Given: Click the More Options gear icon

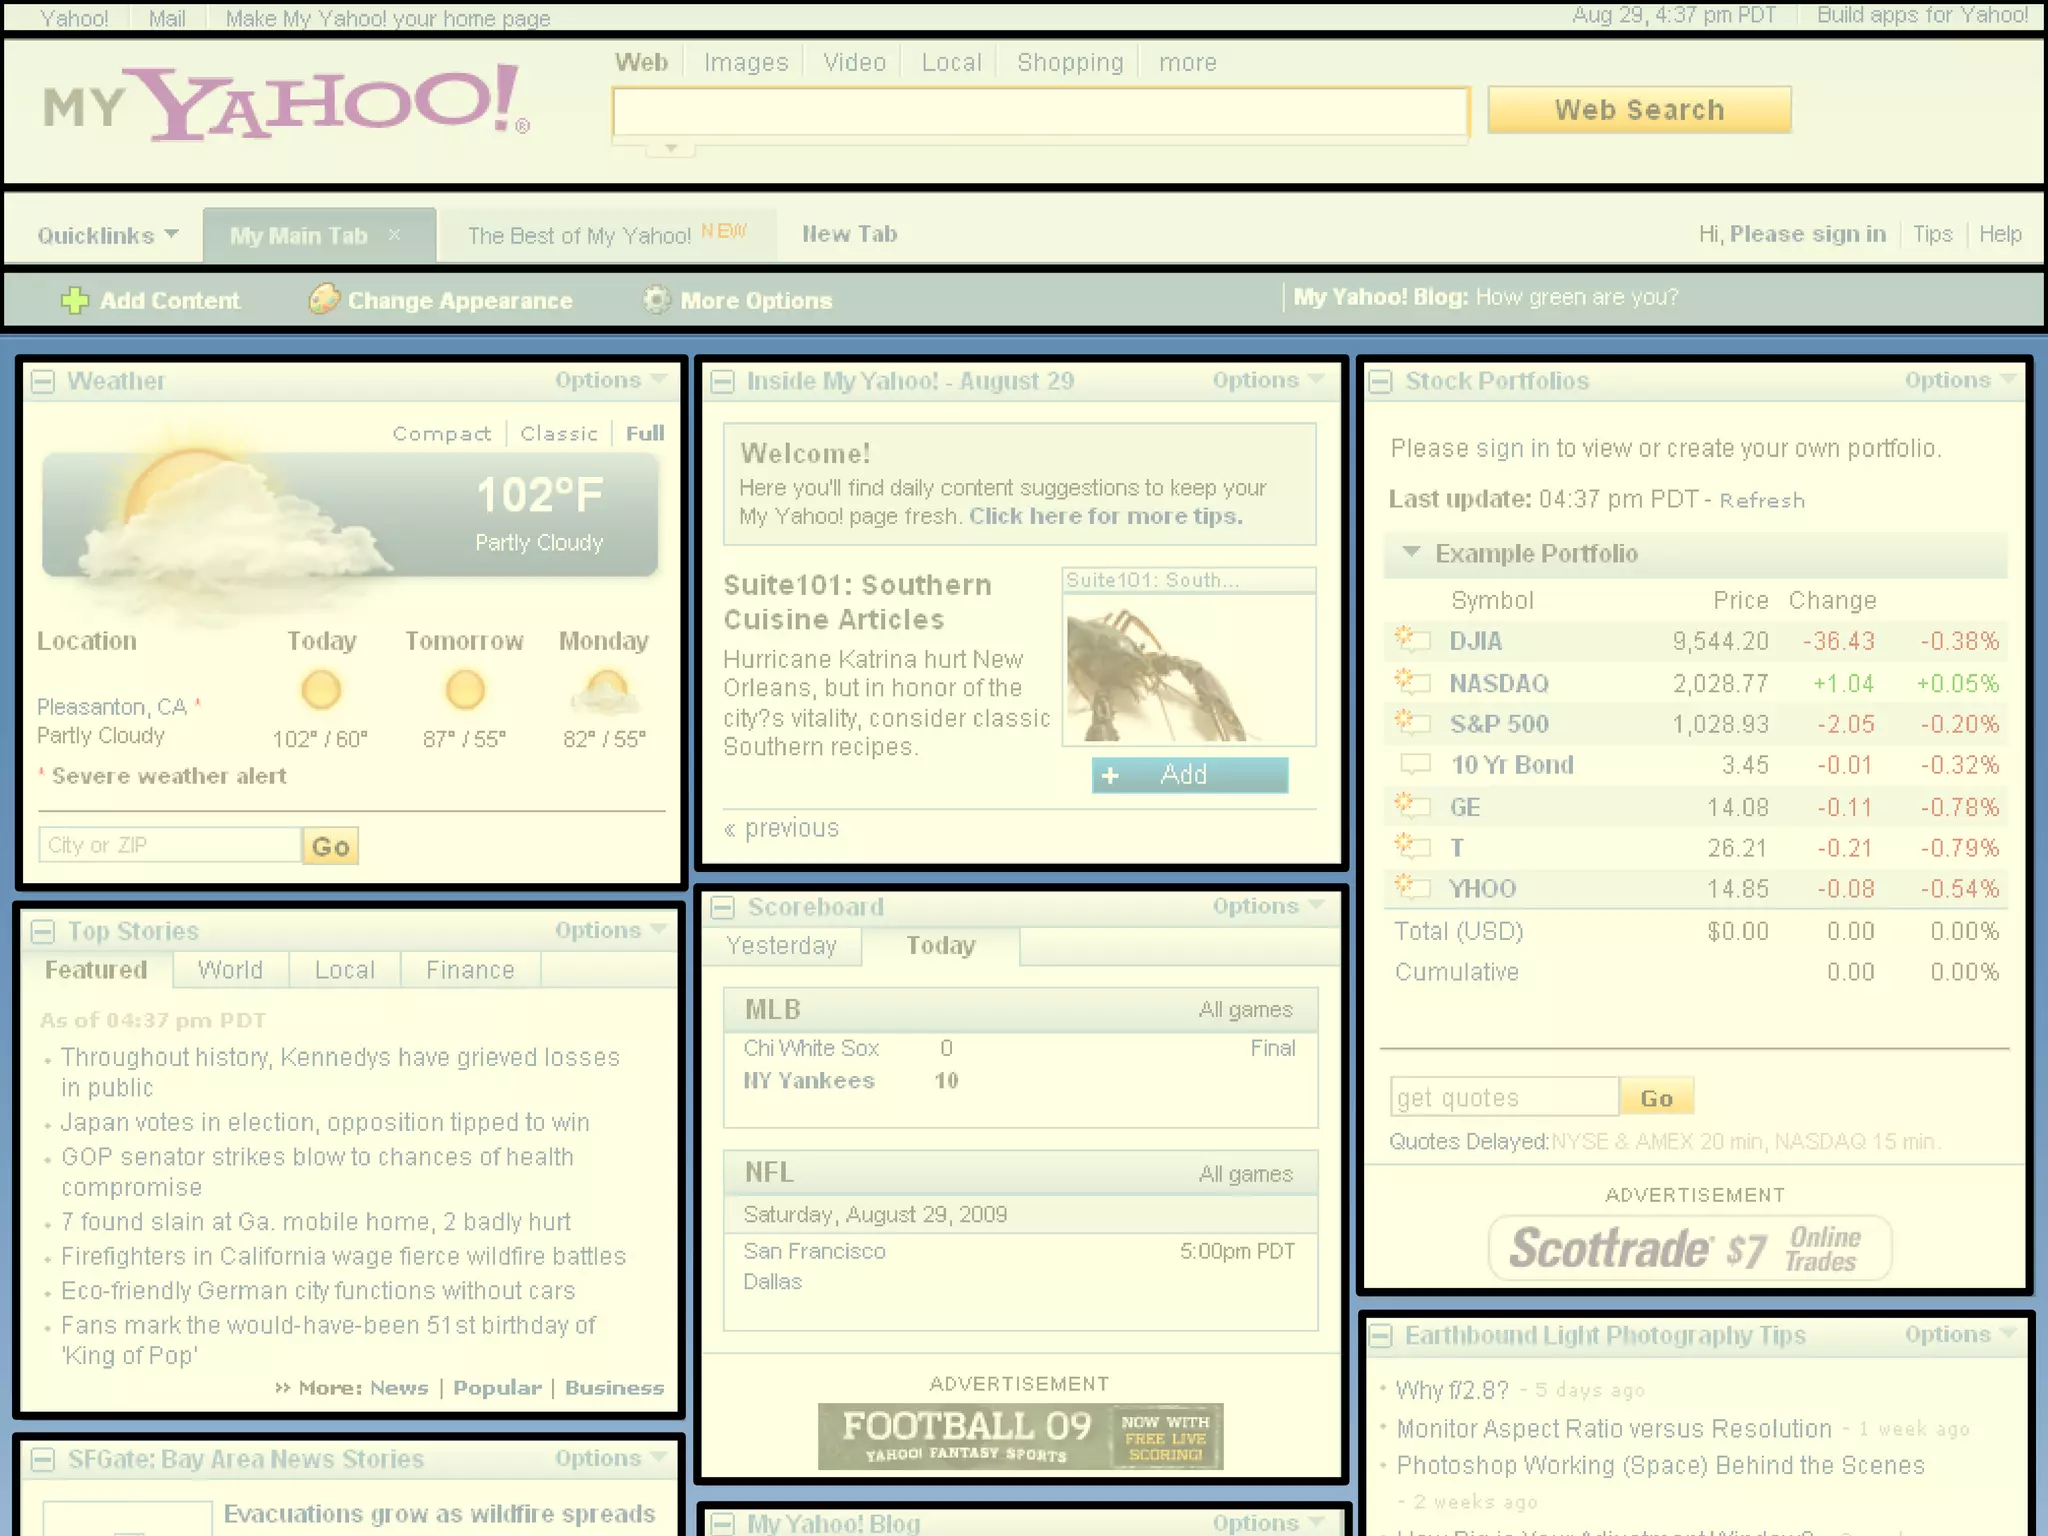Looking at the screenshot, I should (x=656, y=299).
